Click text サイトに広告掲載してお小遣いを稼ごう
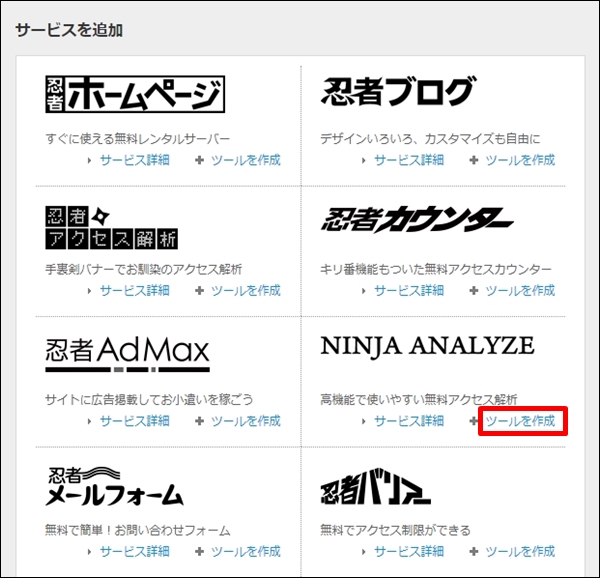The width and height of the screenshot is (600, 578). (x=149, y=400)
